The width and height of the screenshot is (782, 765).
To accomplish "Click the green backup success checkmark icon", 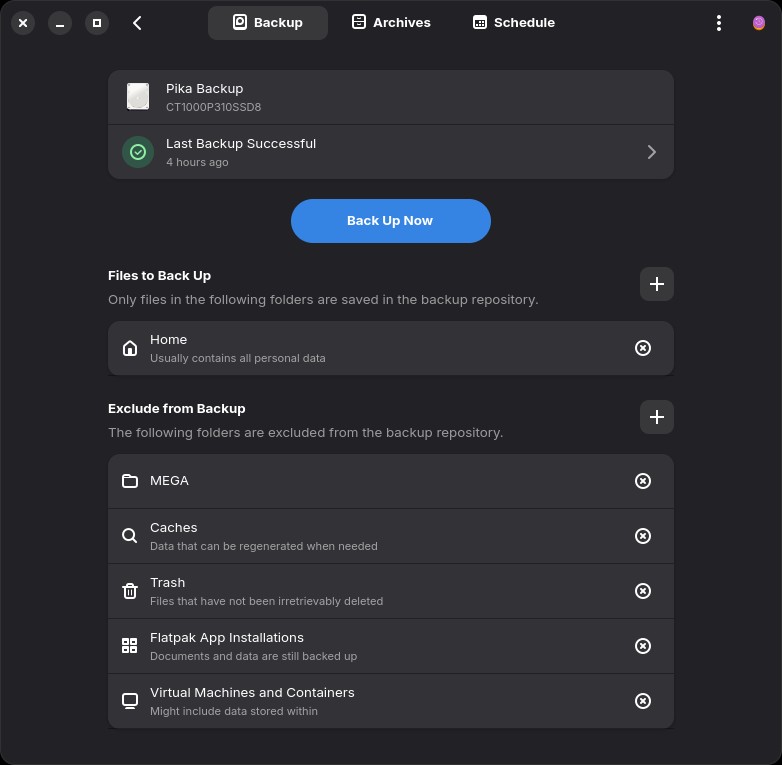I will 138,152.
